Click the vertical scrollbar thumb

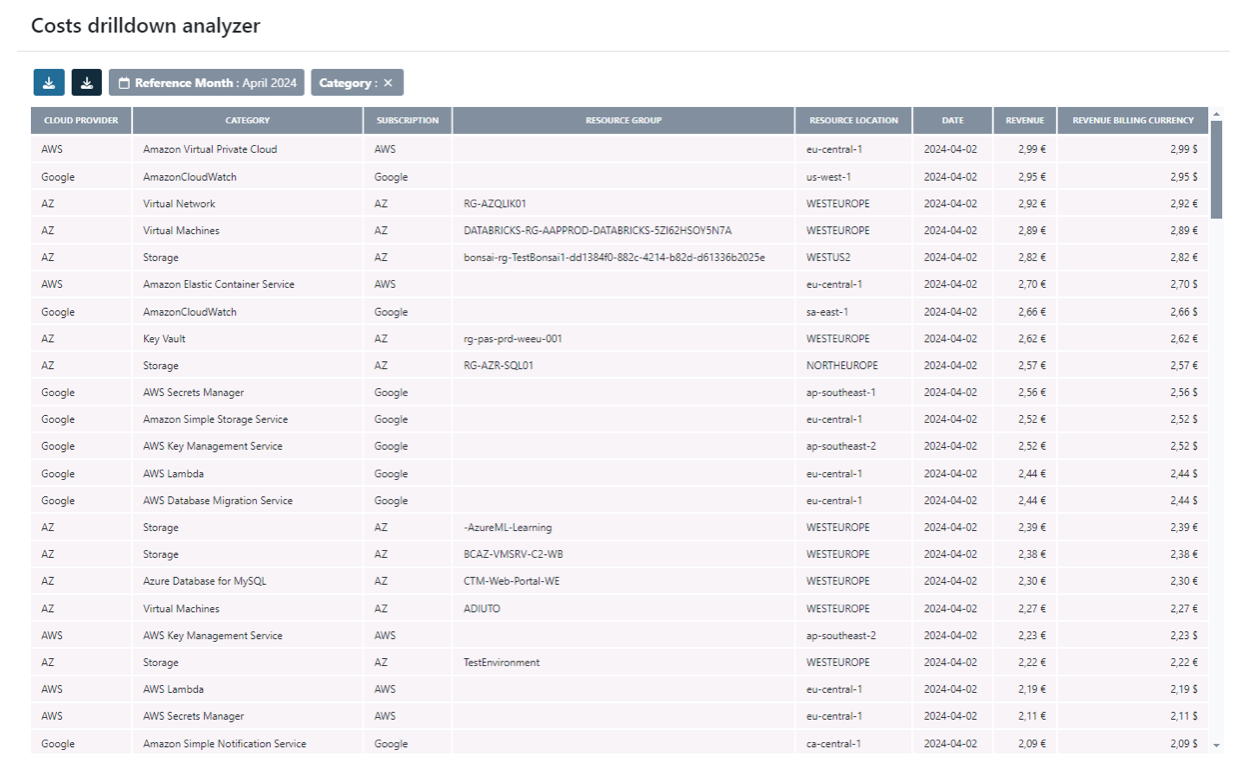(x=1216, y=168)
